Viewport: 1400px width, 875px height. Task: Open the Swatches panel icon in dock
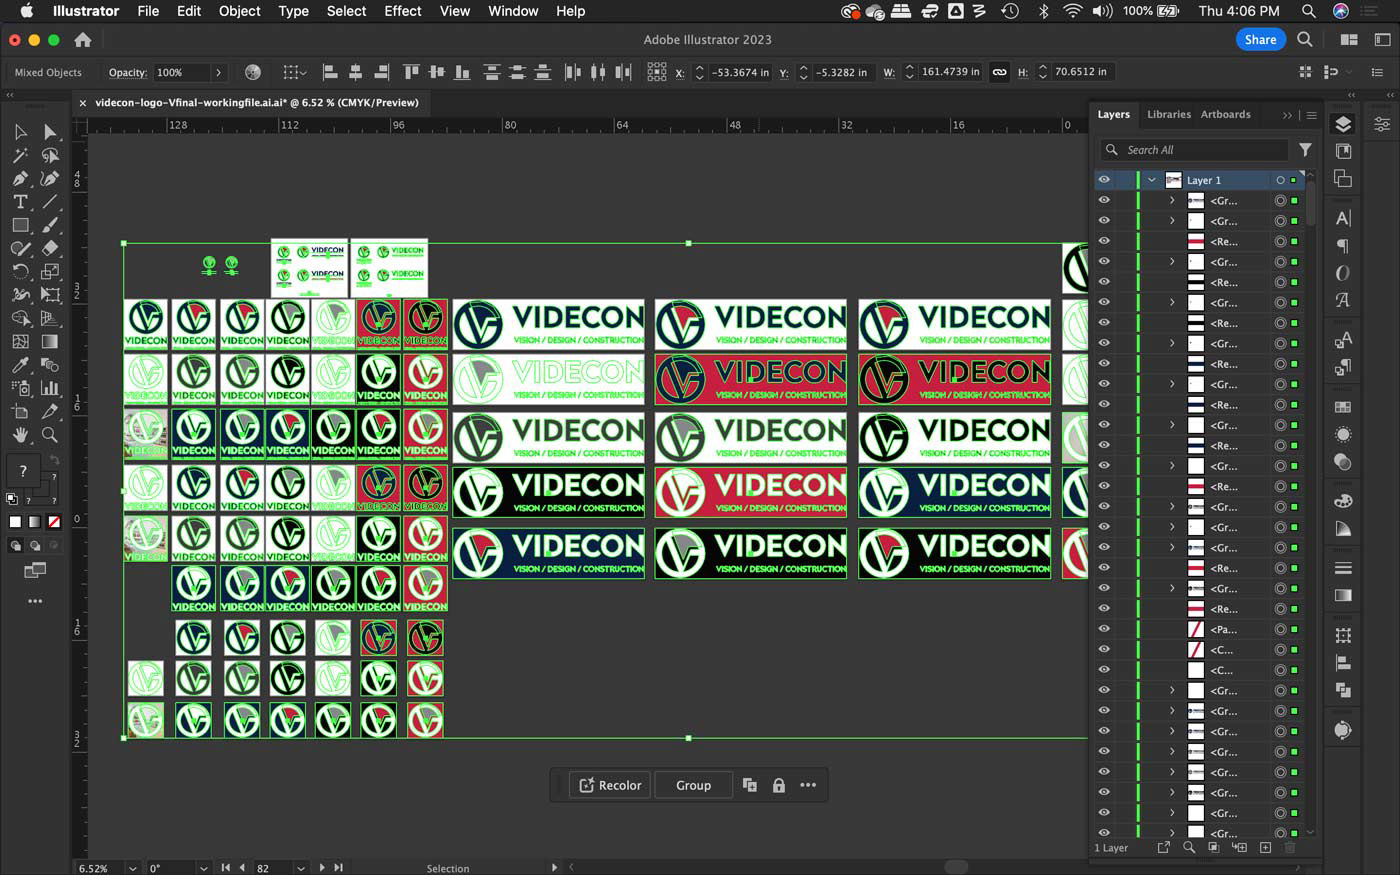pyautogui.click(x=1343, y=407)
